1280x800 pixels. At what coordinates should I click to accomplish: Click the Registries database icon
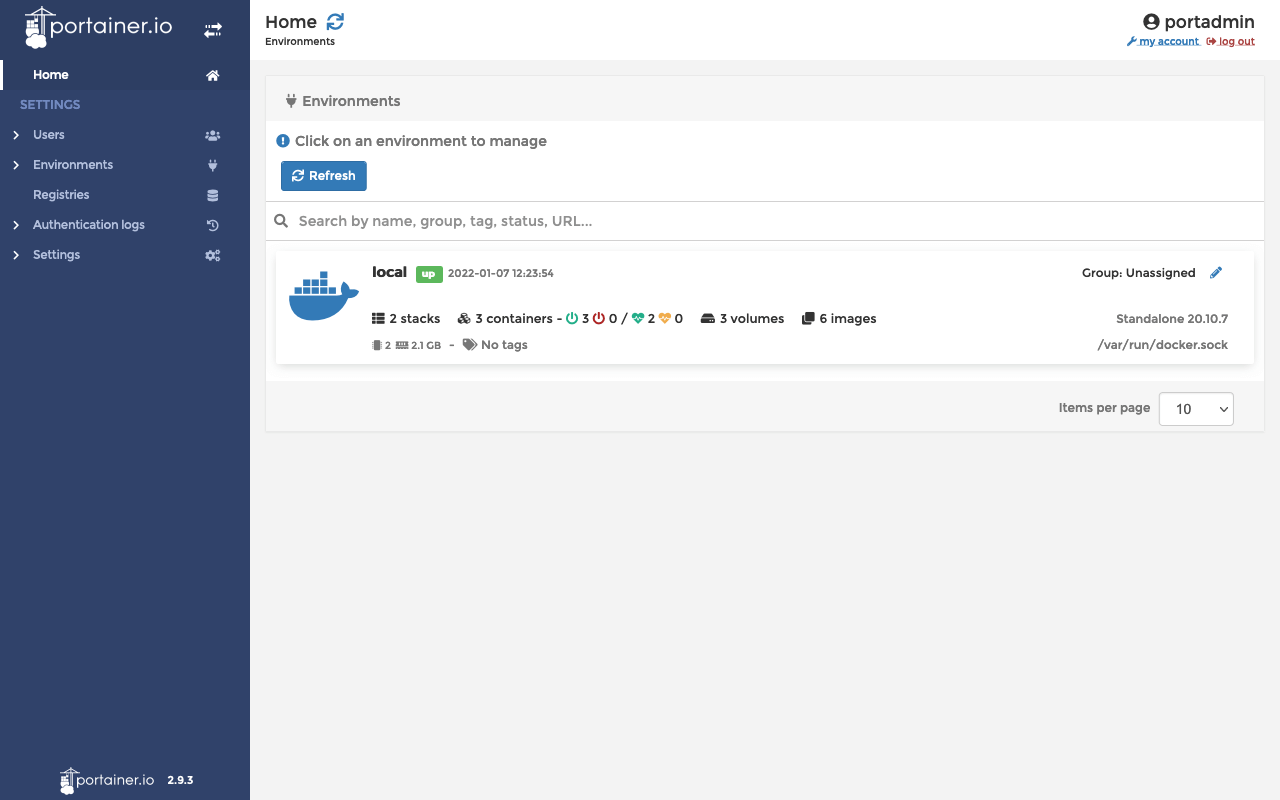[x=212, y=195]
